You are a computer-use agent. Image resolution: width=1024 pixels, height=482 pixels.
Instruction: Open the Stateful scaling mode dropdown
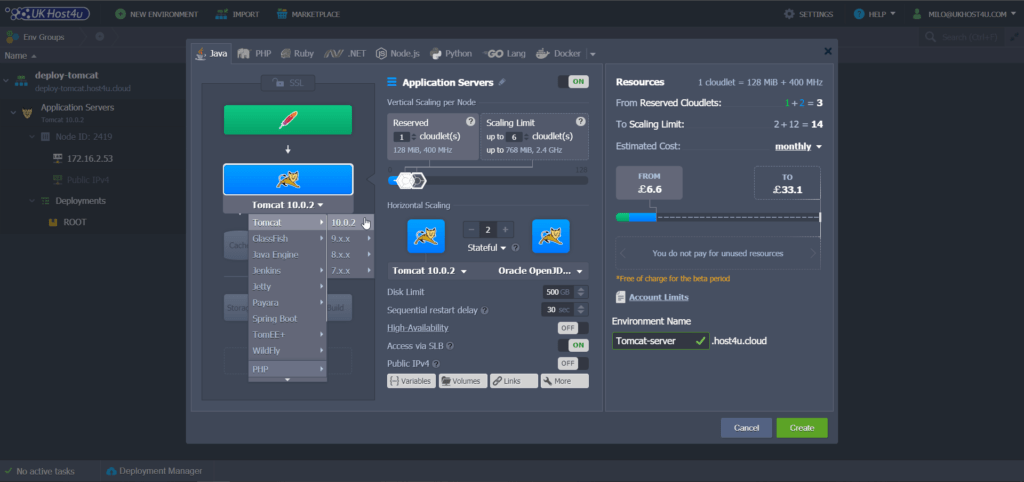pos(487,248)
